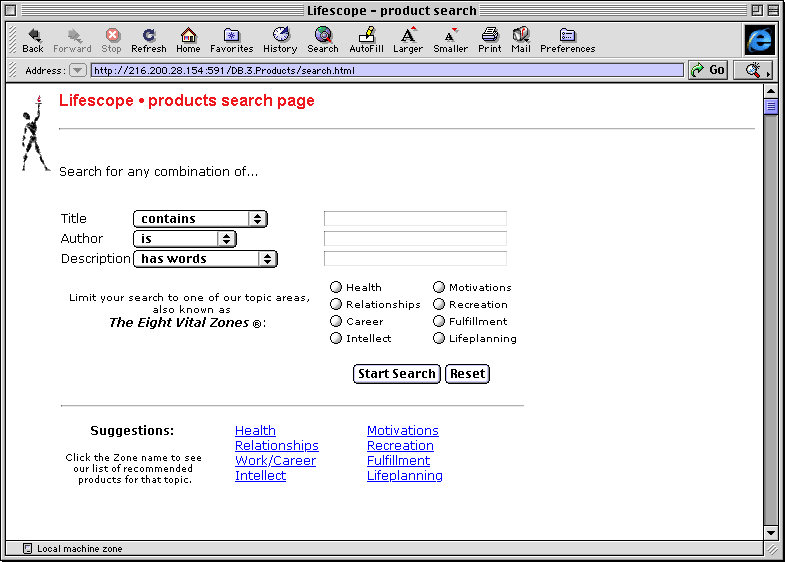Open the Title 'contains' dropdown
This screenshot has height=562, width=785.
(x=200, y=219)
